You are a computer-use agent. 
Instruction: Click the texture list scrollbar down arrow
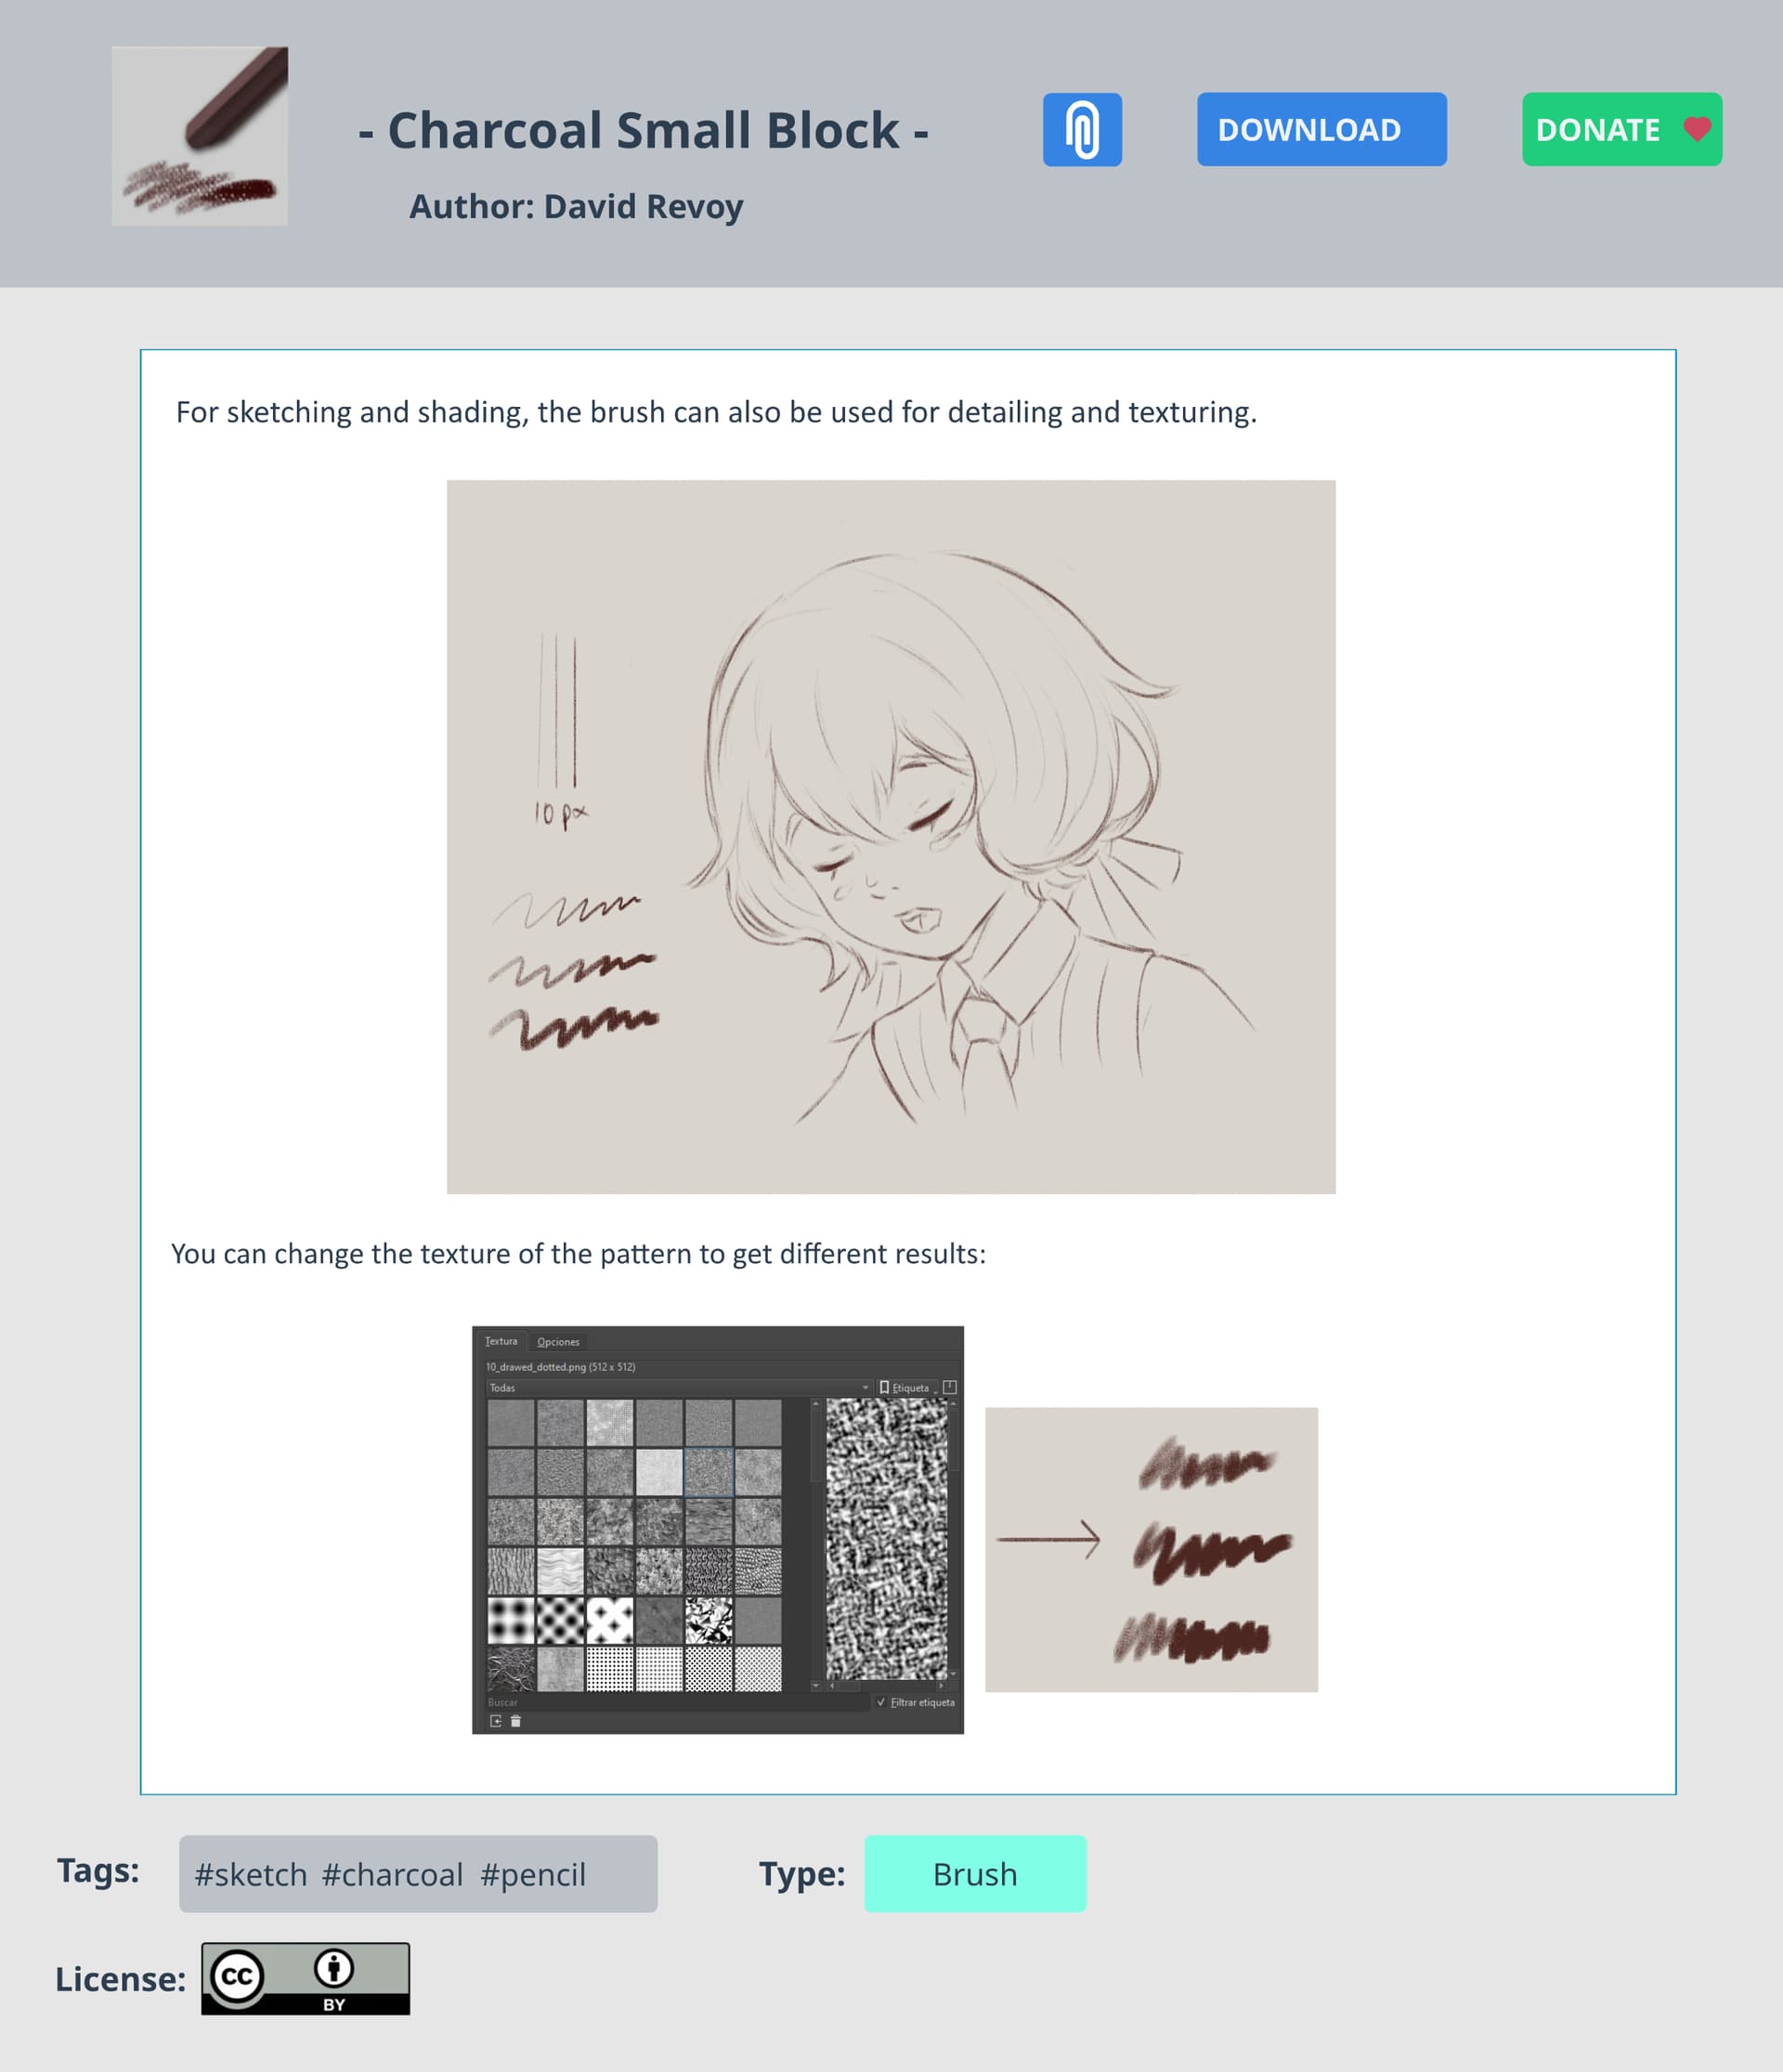pyautogui.click(x=815, y=1685)
